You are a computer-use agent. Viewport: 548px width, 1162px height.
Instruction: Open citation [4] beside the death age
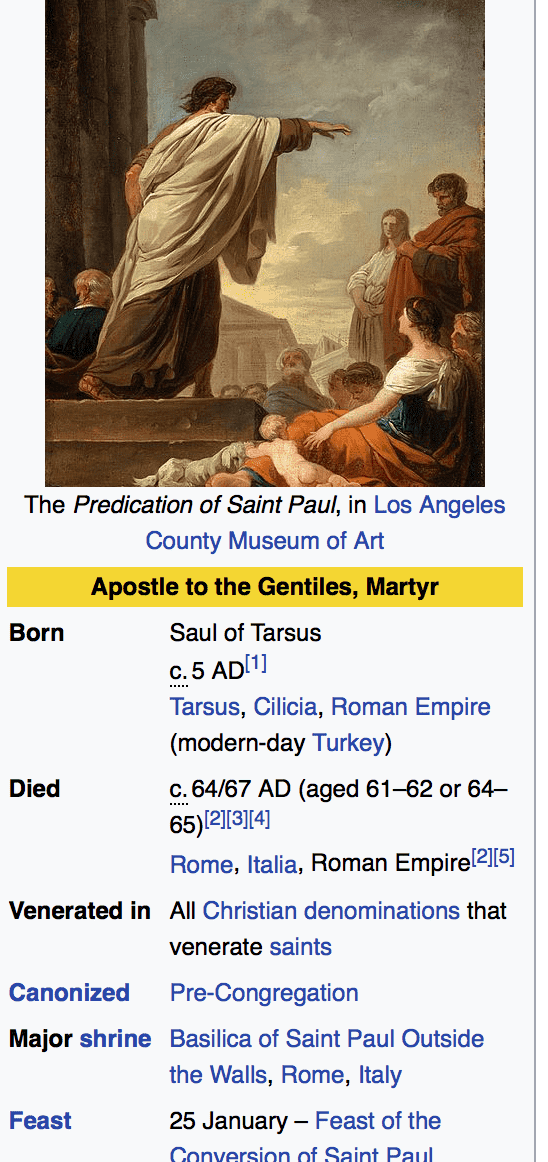260,820
